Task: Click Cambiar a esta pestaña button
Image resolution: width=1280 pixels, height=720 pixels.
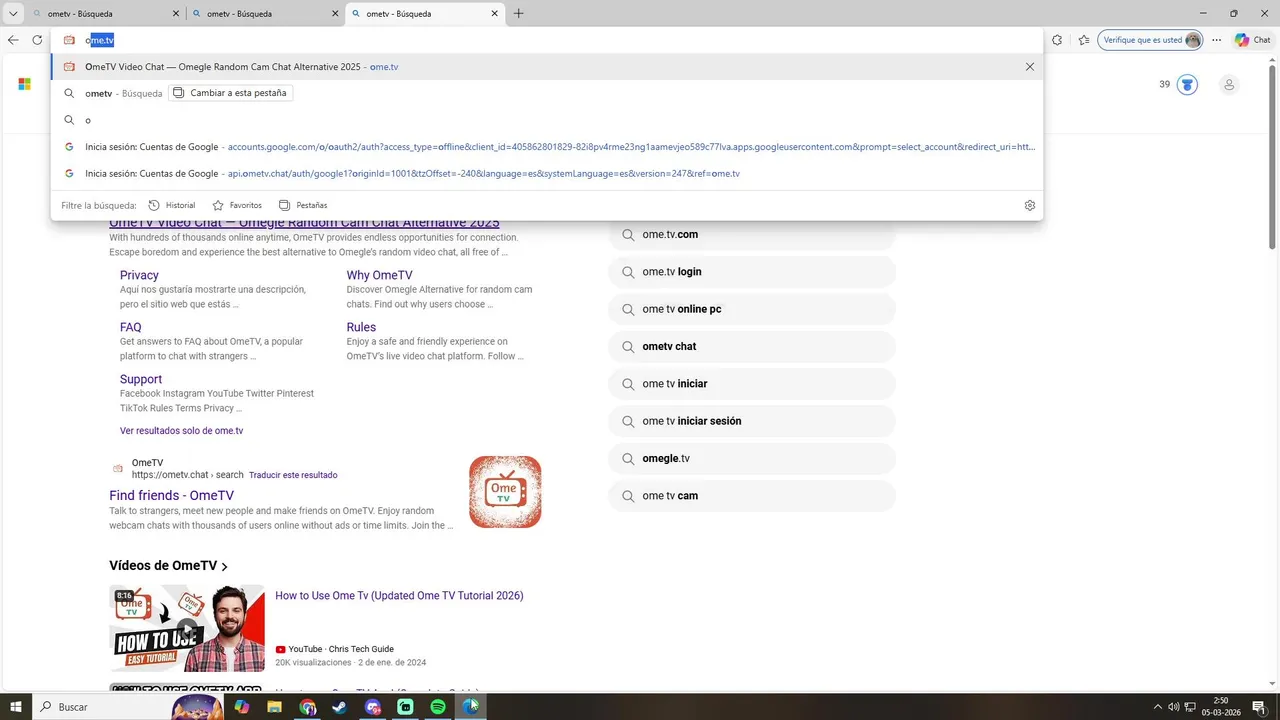Action: click(x=230, y=93)
